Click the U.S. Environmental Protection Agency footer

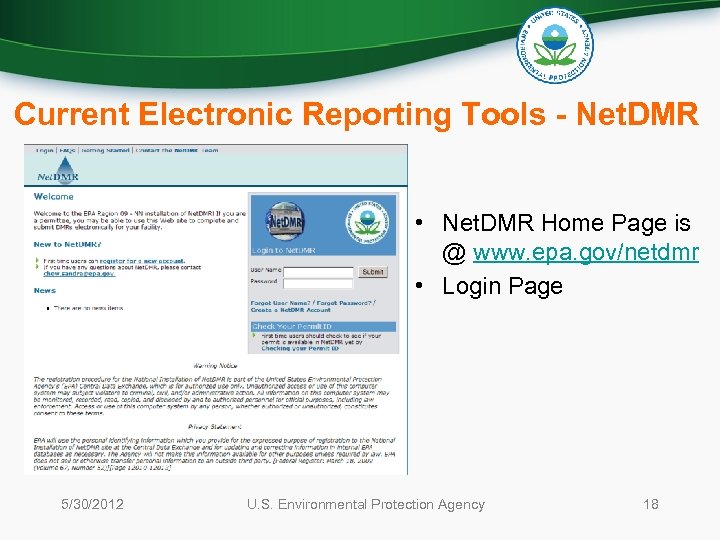coord(366,504)
